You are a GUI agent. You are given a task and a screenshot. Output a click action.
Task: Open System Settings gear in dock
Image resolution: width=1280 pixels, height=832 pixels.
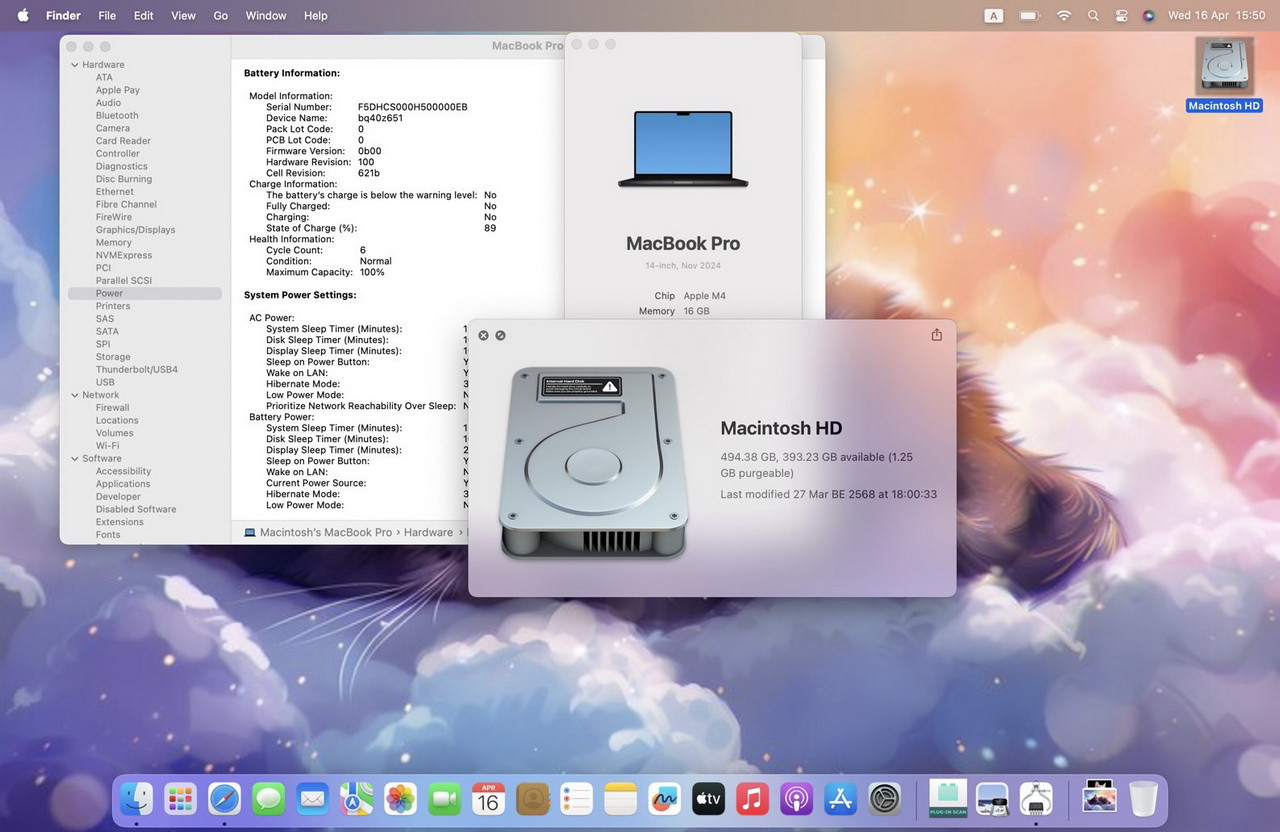pyautogui.click(x=884, y=799)
